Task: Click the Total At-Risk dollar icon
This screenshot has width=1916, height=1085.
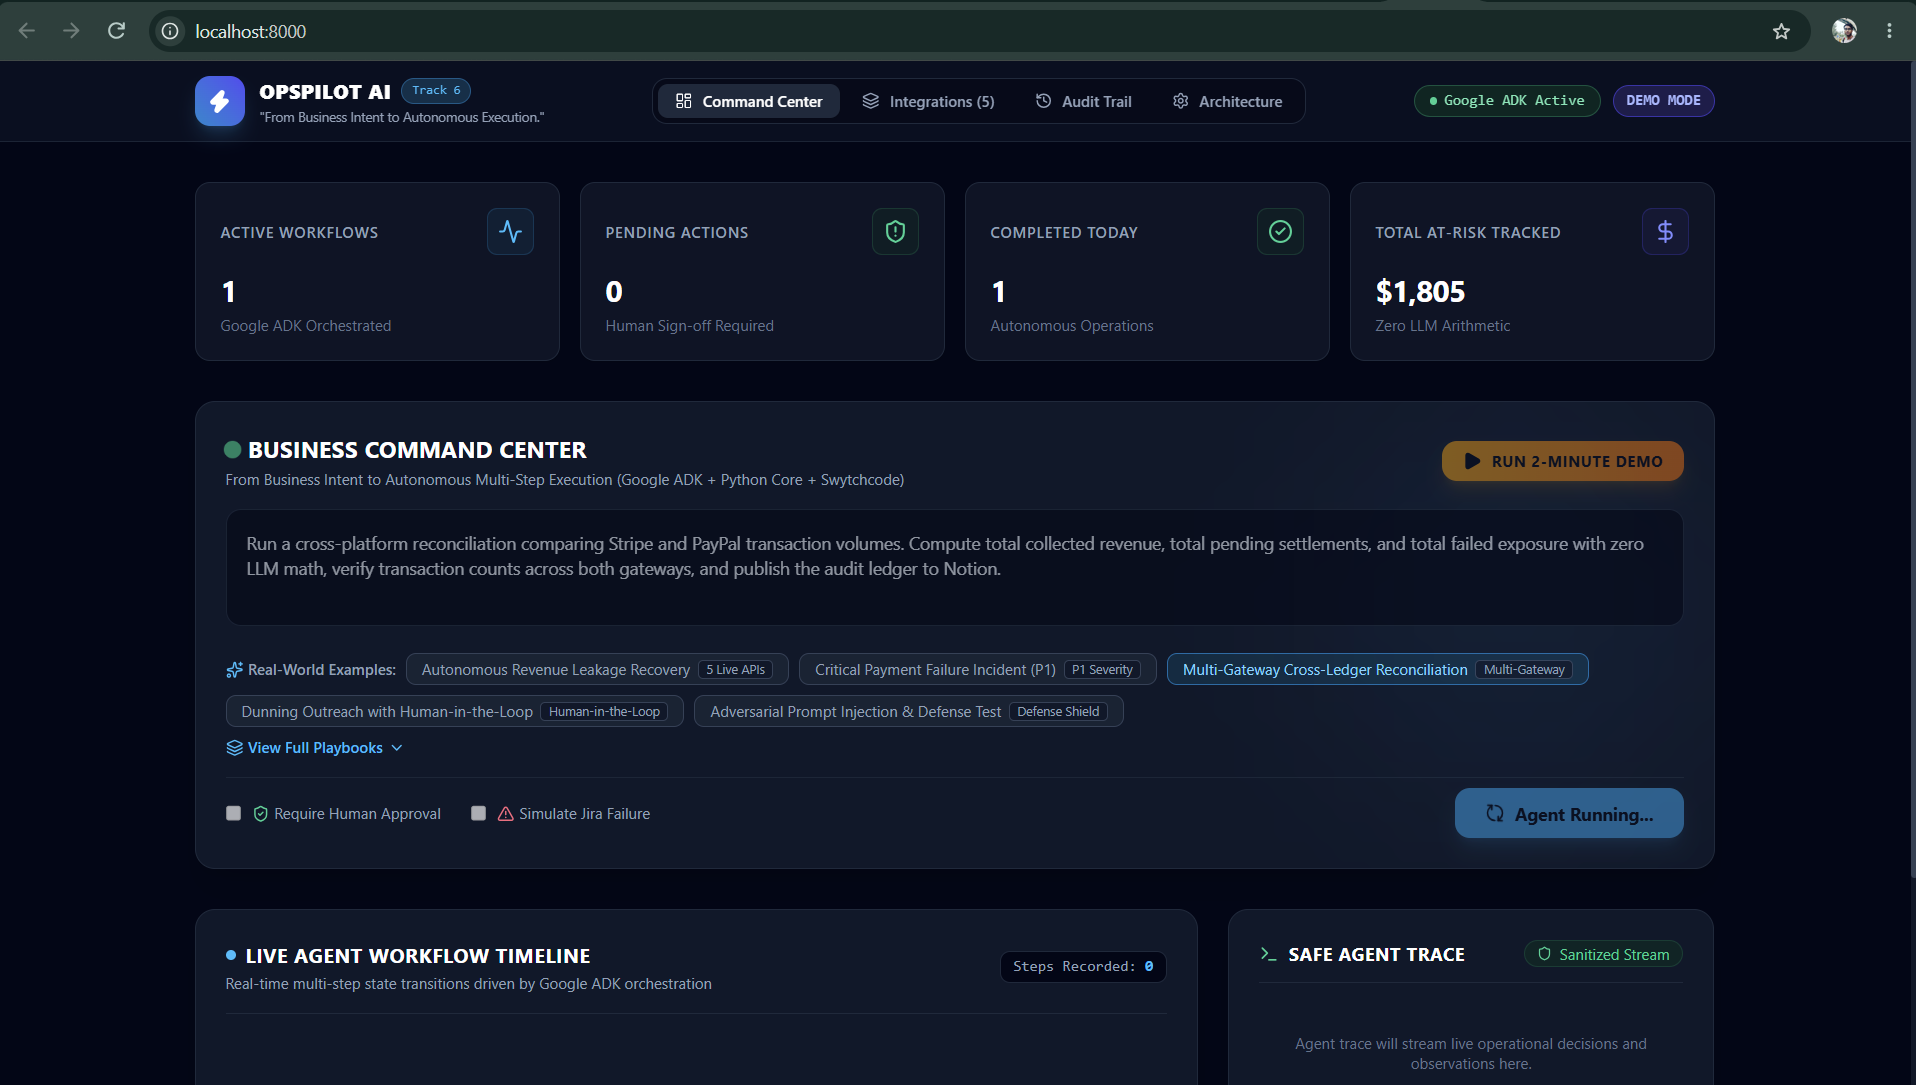Action: pos(1665,232)
